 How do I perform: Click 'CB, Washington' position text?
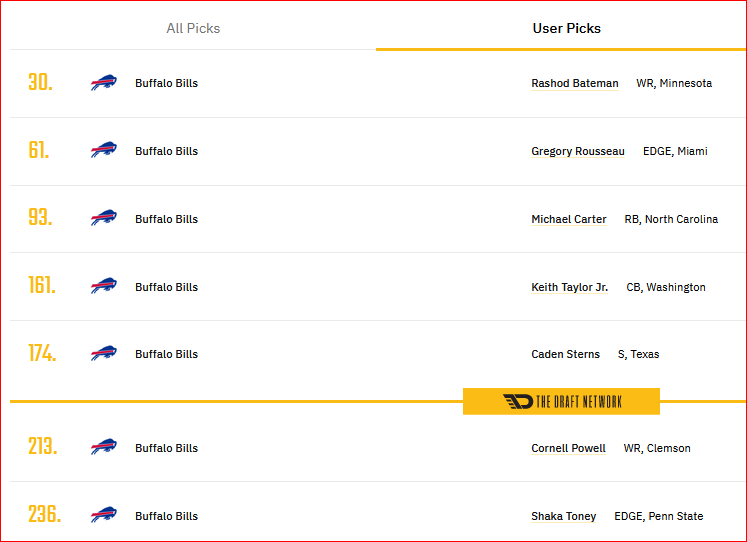[x=666, y=287]
